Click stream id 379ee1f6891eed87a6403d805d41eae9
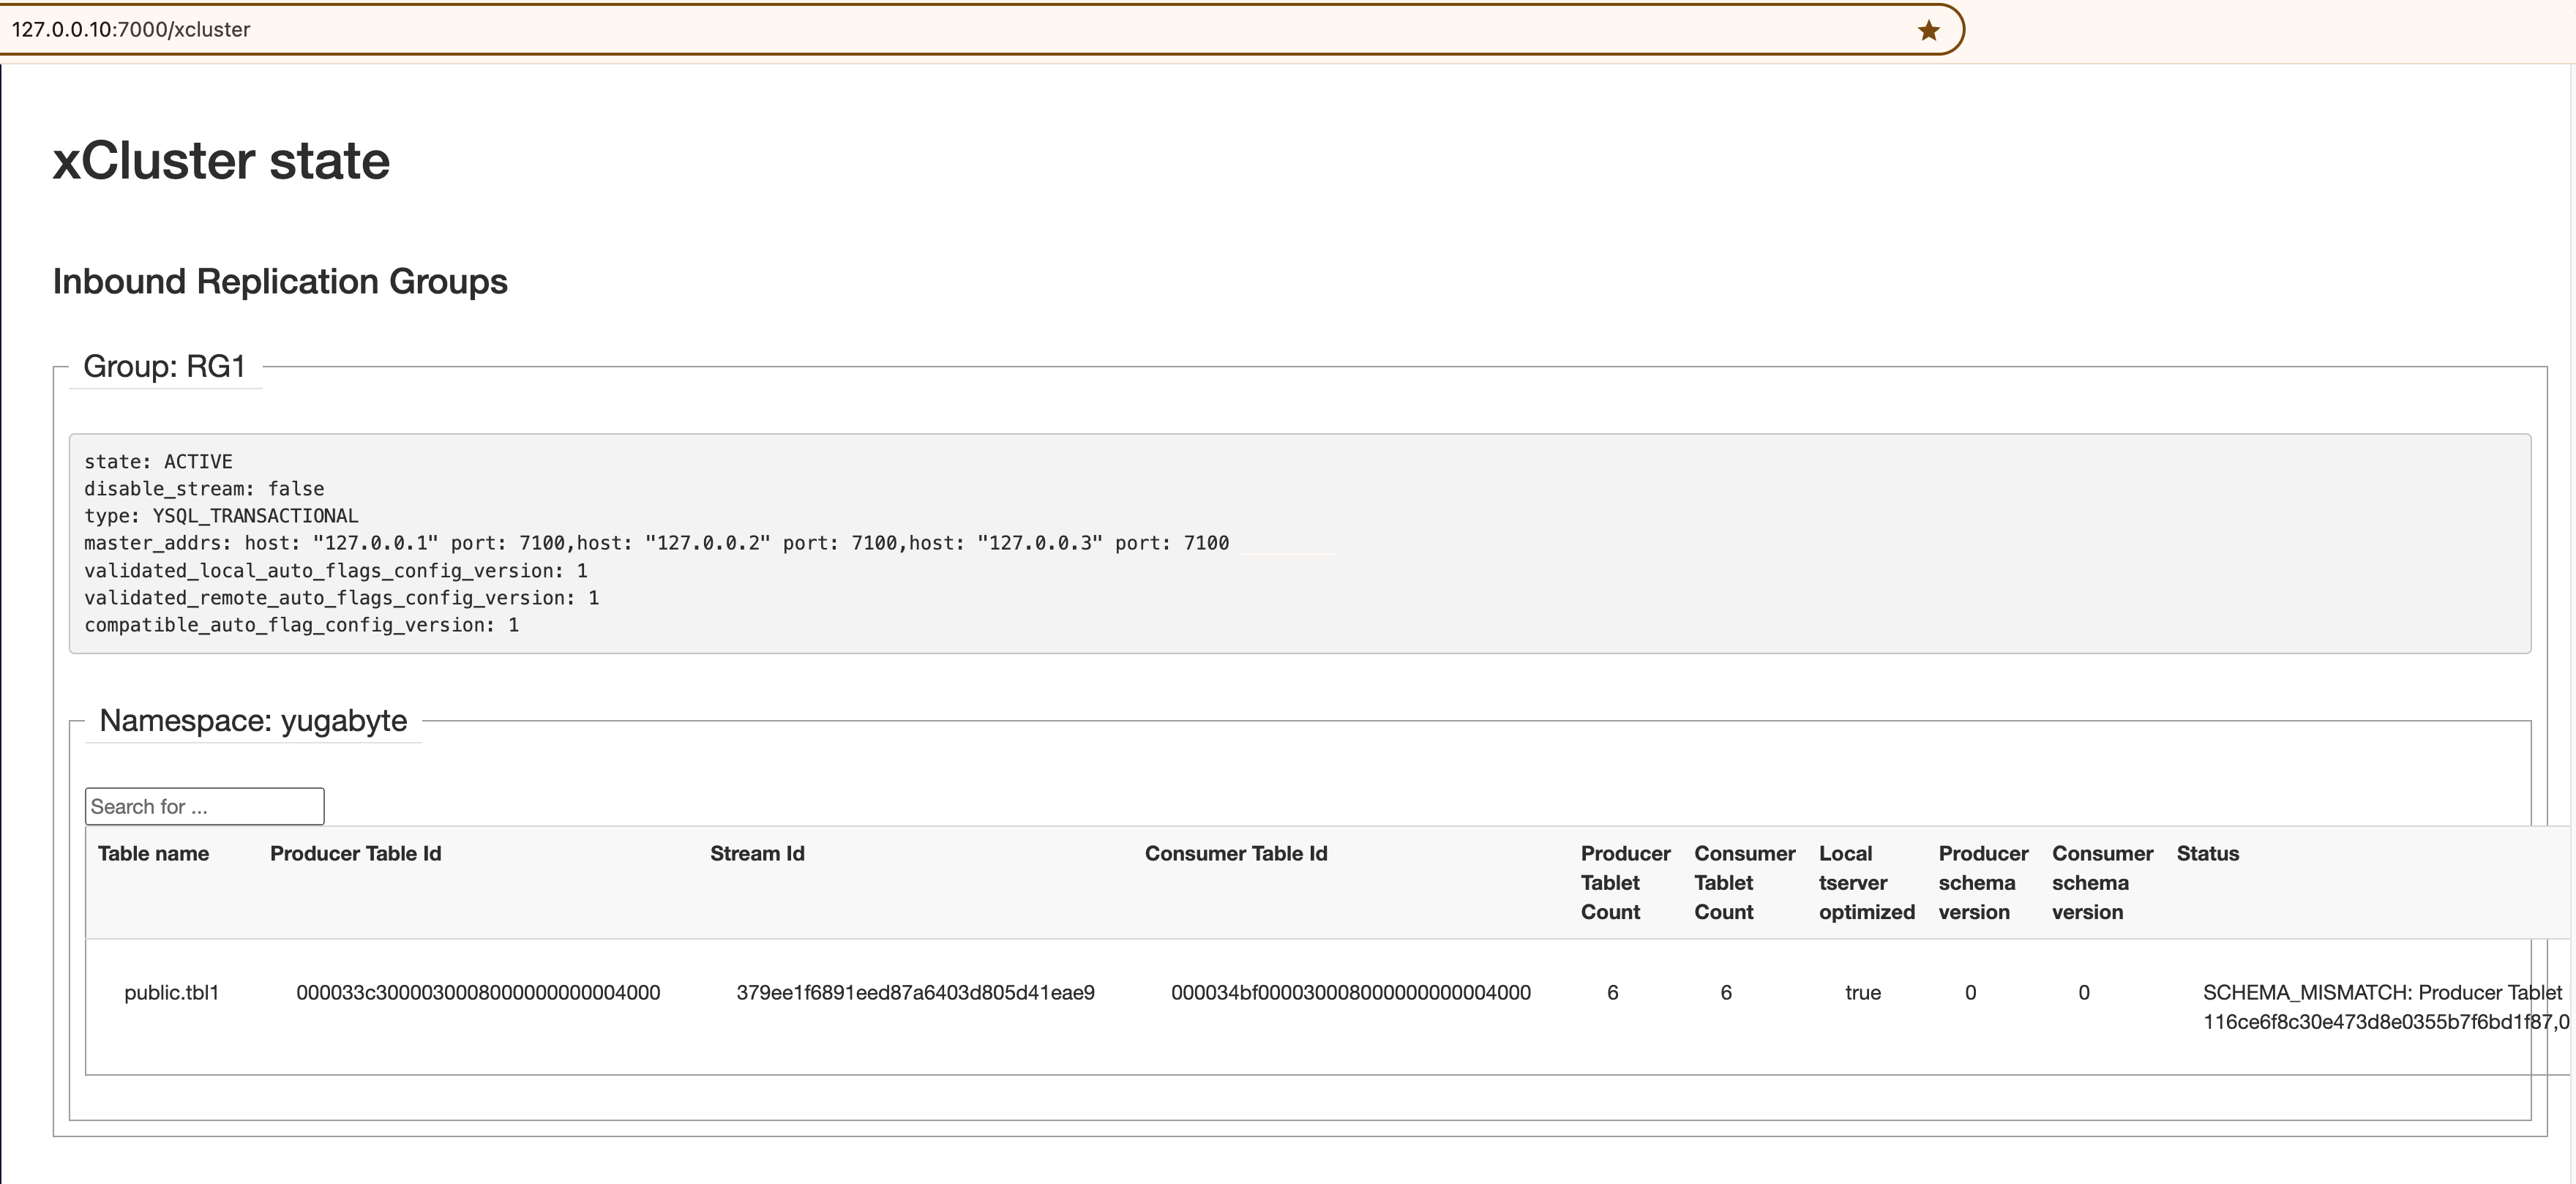 click(x=915, y=992)
